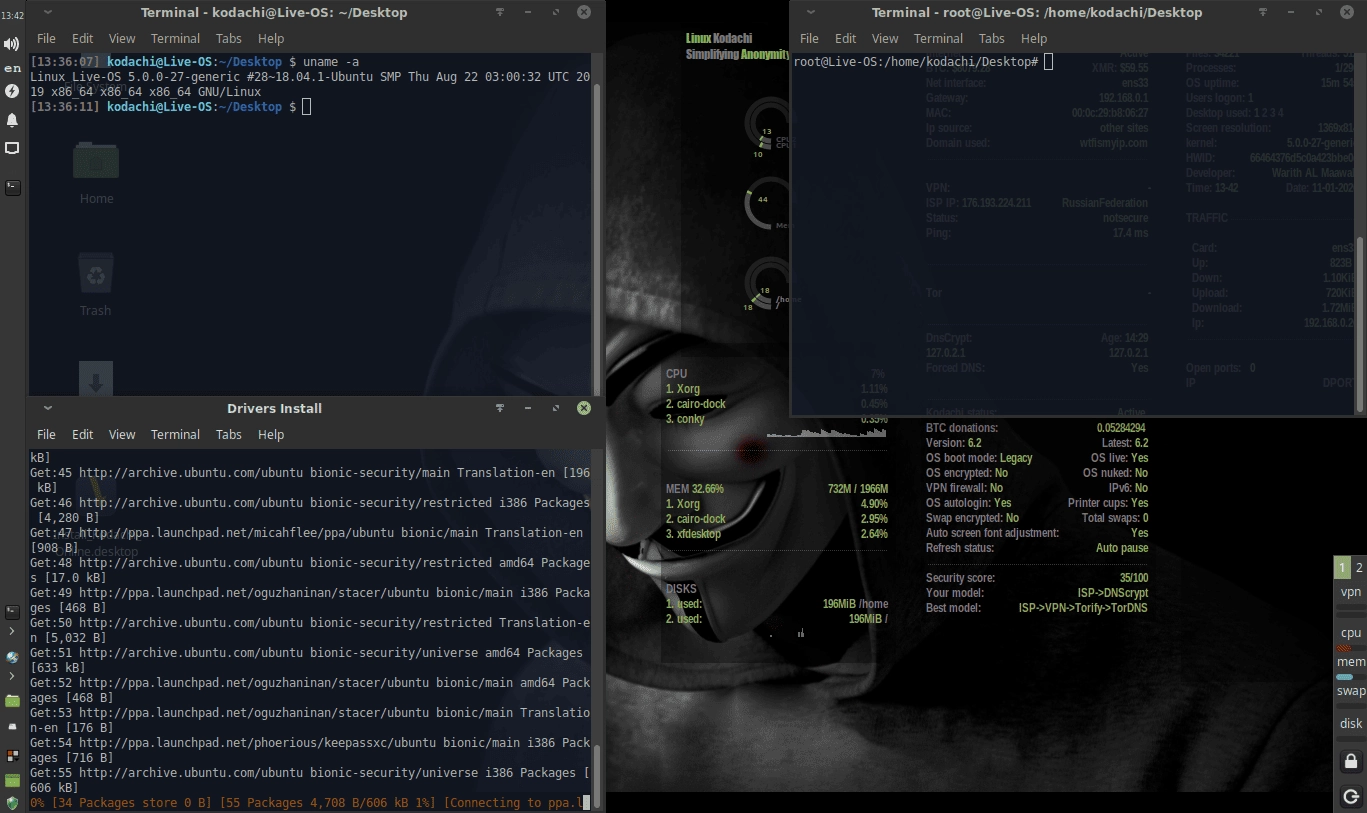Click the green shield icon at panel bottom
Image resolution: width=1367 pixels, height=813 pixels.
click(x=12, y=802)
